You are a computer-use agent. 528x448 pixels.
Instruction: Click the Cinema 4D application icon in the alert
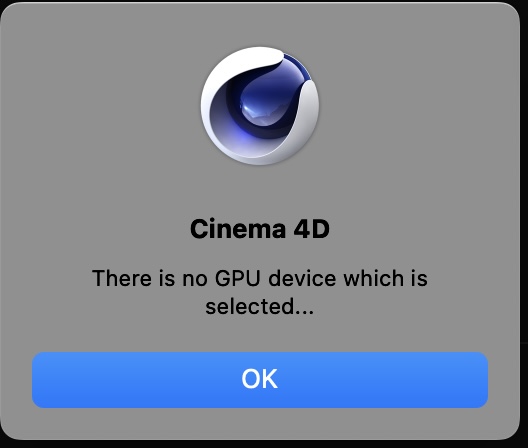[x=260, y=106]
